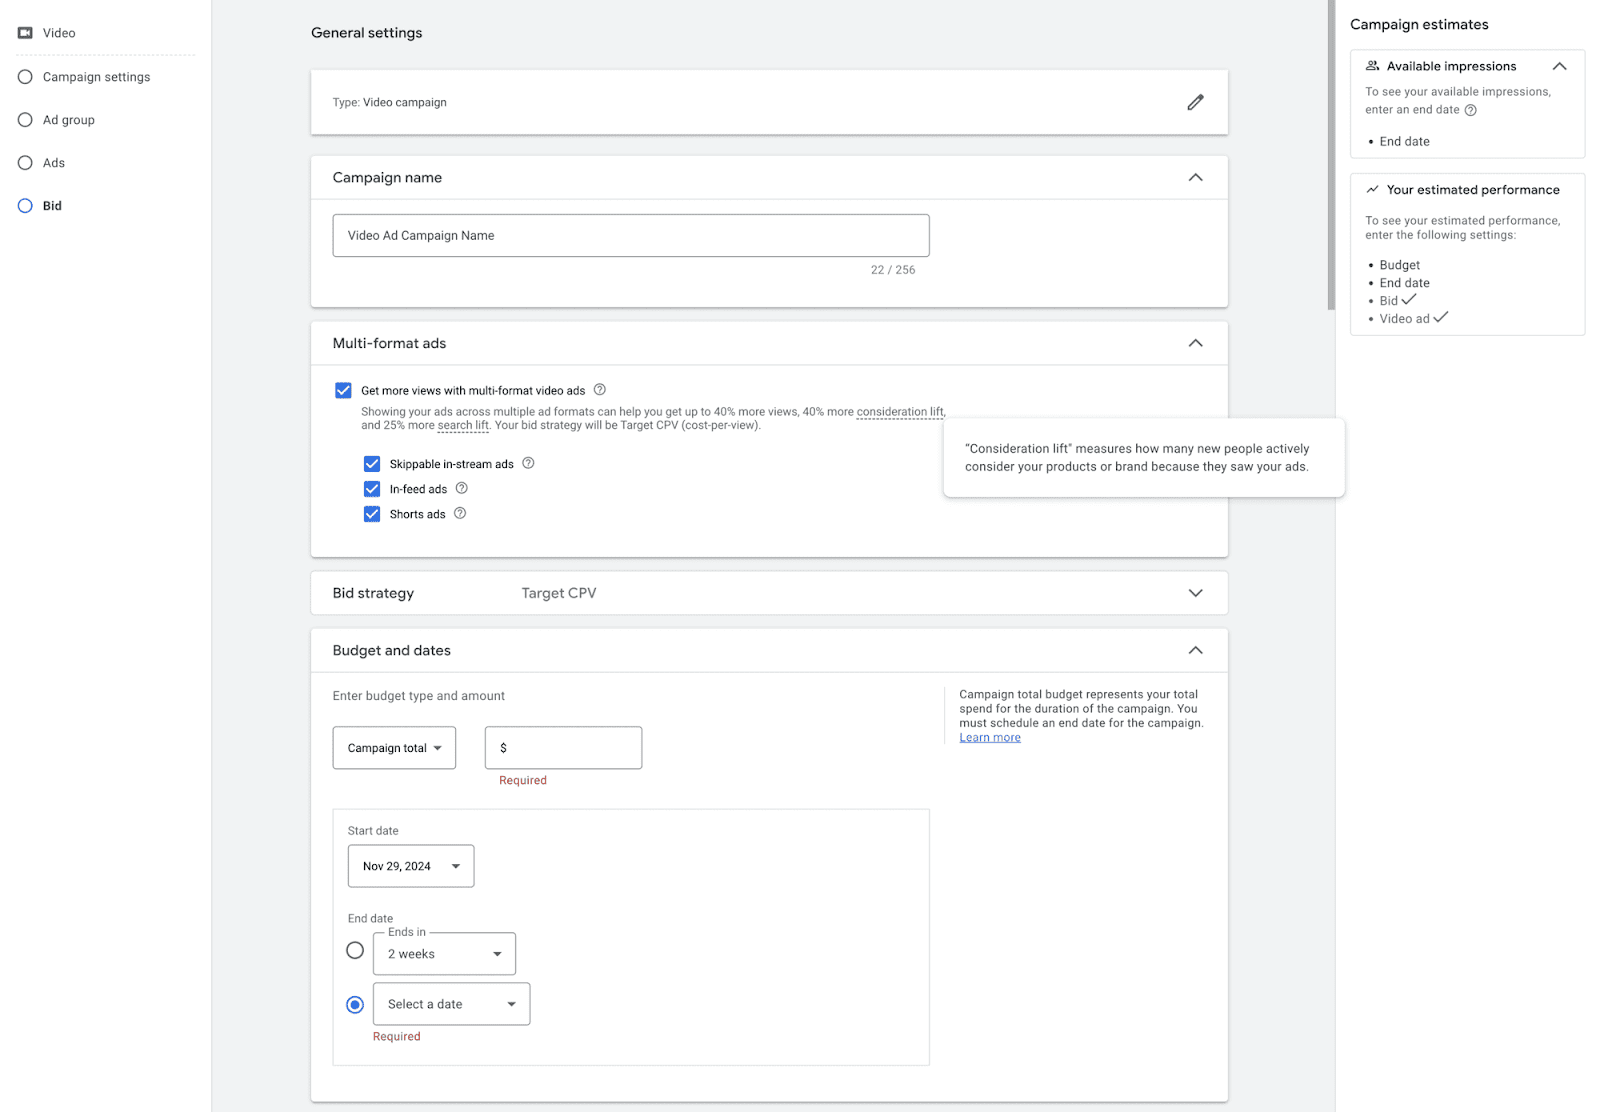Open the help icon beside multi-format video ads
Viewport: 1600px width, 1112px height.
(x=599, y=390)
